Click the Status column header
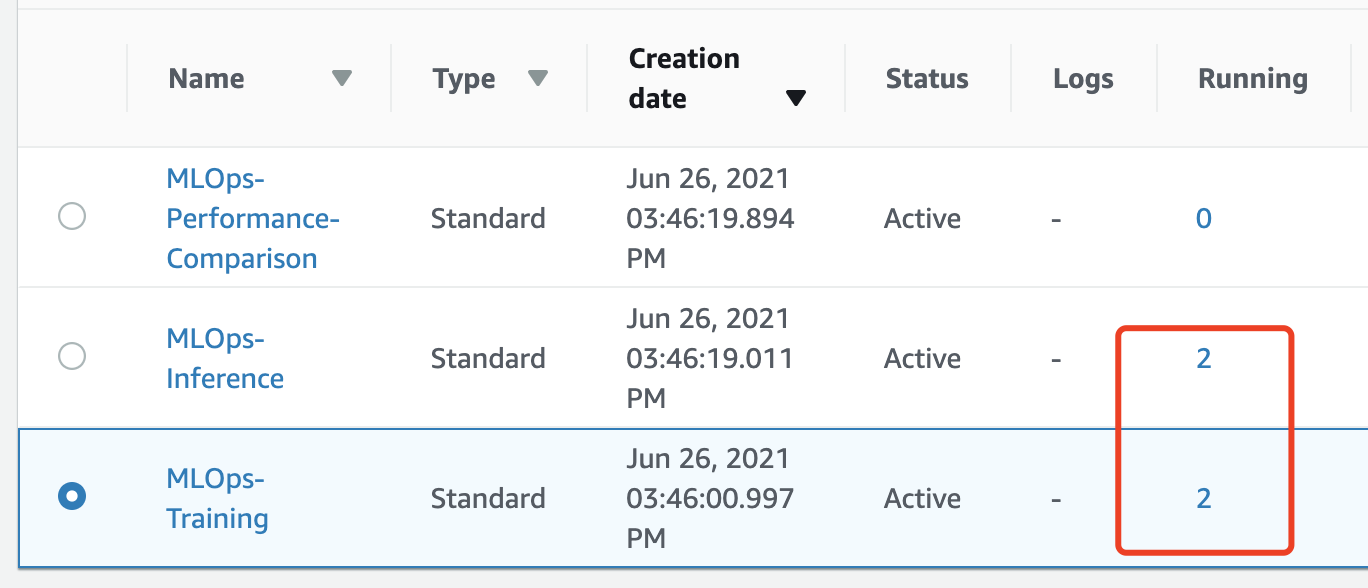 coord(927,78)
